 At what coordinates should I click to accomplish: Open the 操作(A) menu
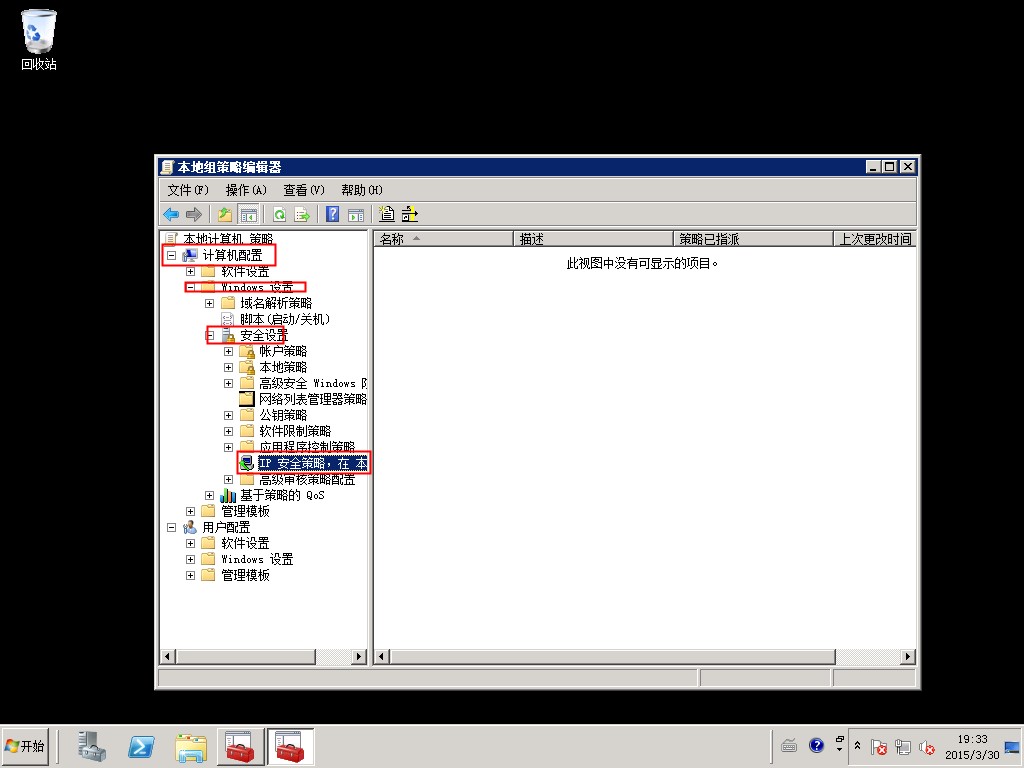(245, 190)
